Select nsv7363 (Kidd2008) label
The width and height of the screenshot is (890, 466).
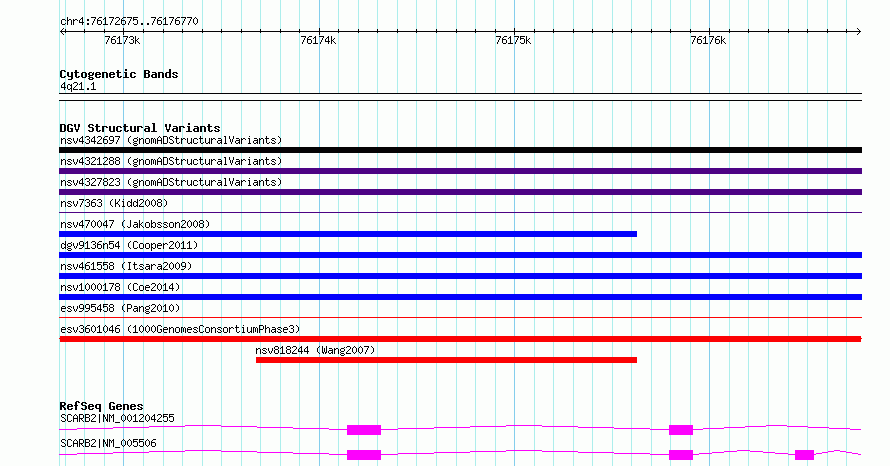114,203
